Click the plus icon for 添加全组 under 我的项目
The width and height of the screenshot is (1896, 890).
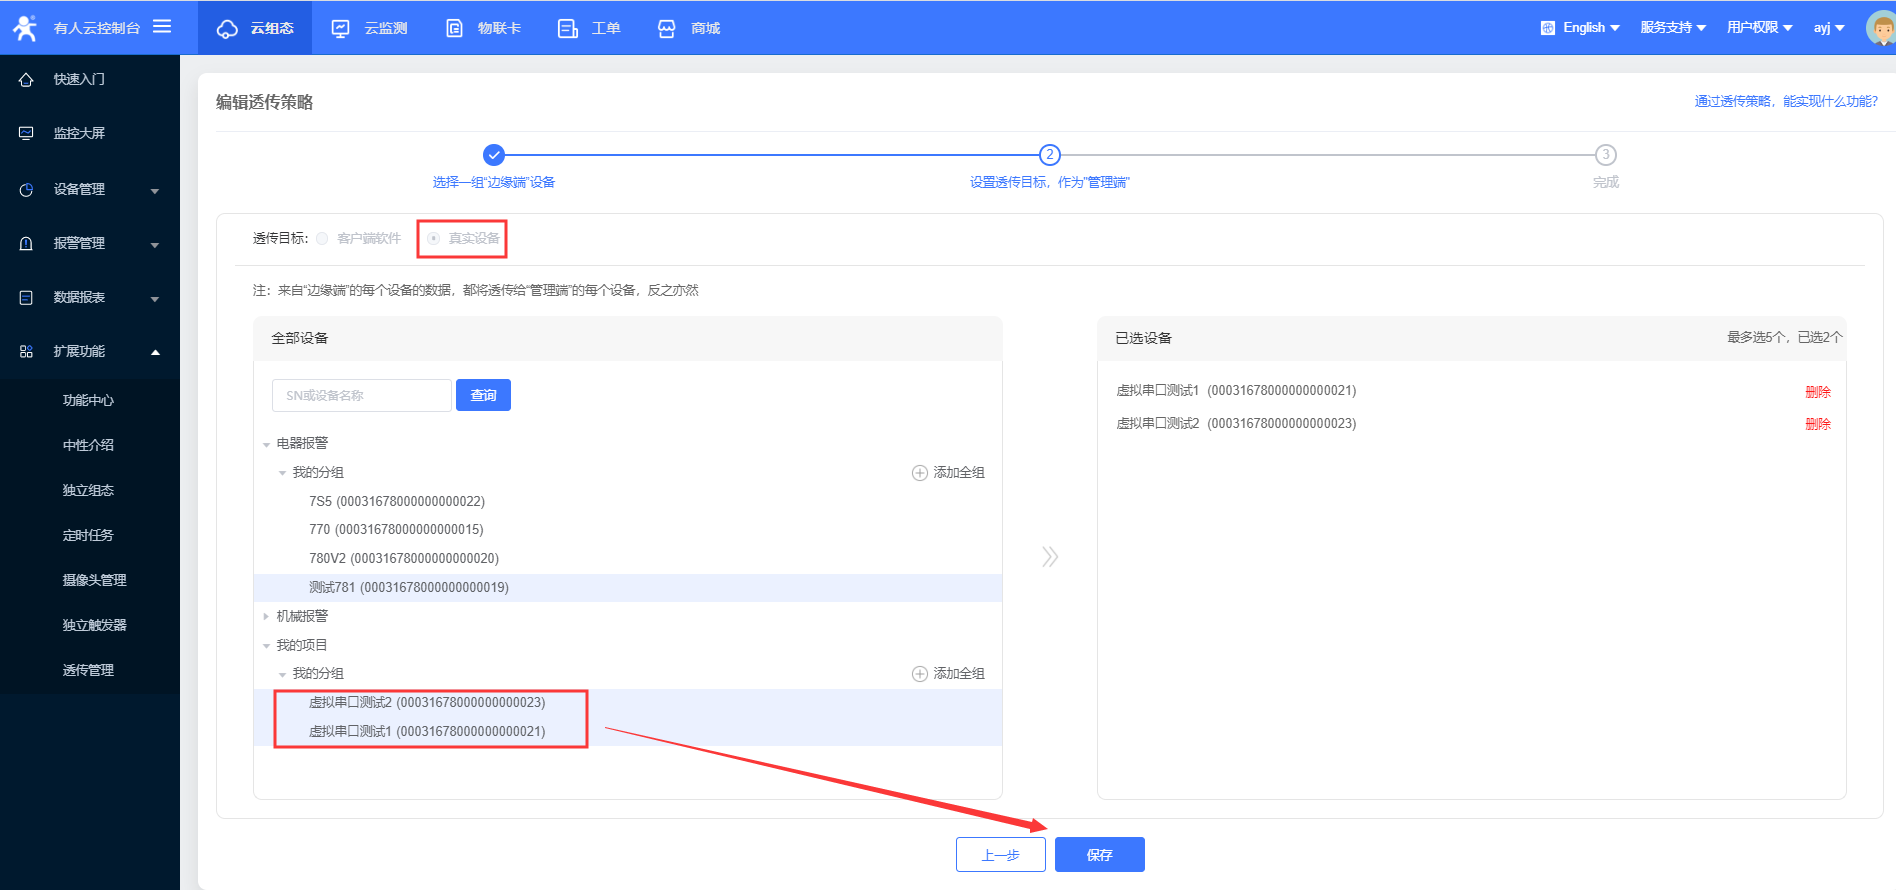(920, 674)
